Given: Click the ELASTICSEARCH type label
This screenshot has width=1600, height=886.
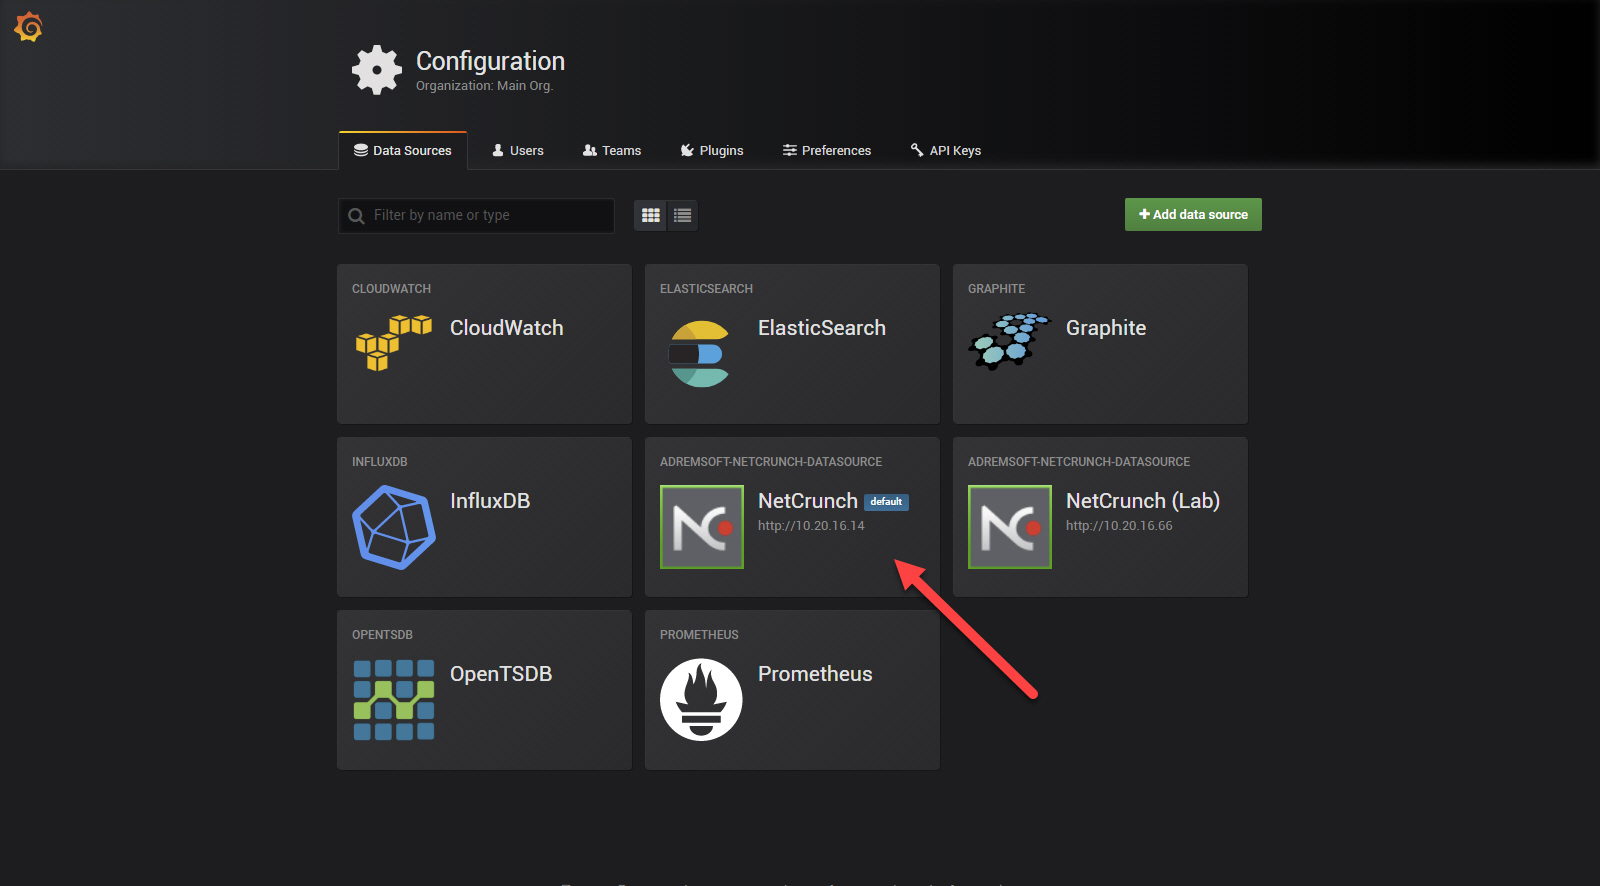Looking at the screenshot, I should tap(706, 289).
